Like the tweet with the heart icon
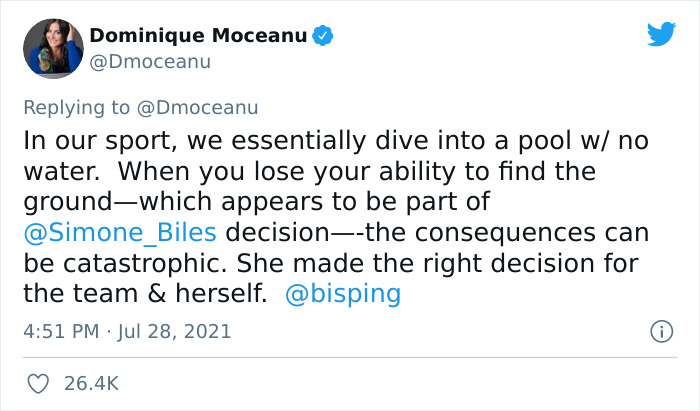700x411 pixels. tap(39, 383)
